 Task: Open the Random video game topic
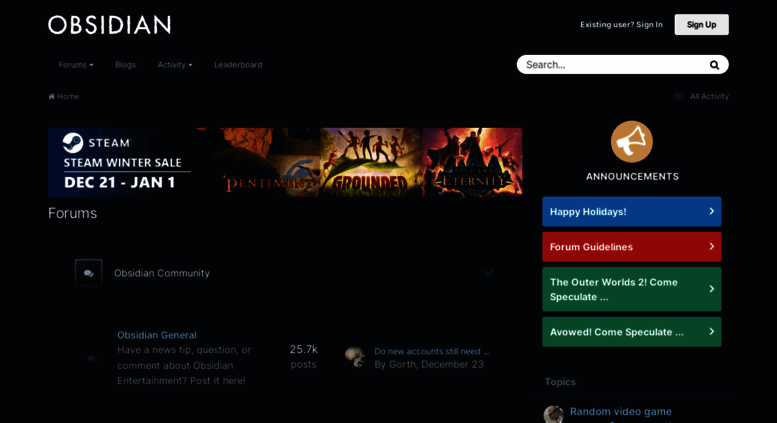[621, 412]
